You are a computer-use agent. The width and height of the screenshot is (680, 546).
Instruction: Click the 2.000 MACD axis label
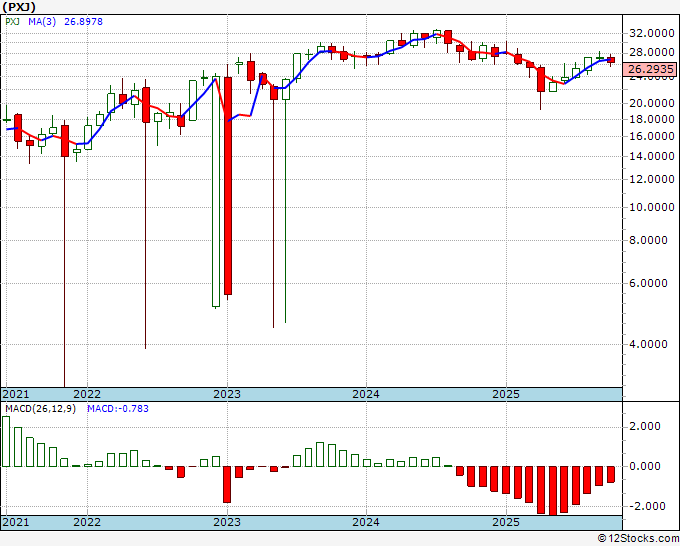646,426
